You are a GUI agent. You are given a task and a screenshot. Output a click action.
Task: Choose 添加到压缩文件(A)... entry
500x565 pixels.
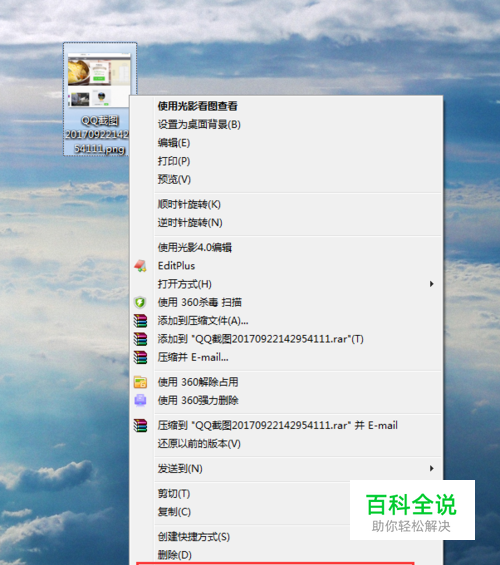203,321
